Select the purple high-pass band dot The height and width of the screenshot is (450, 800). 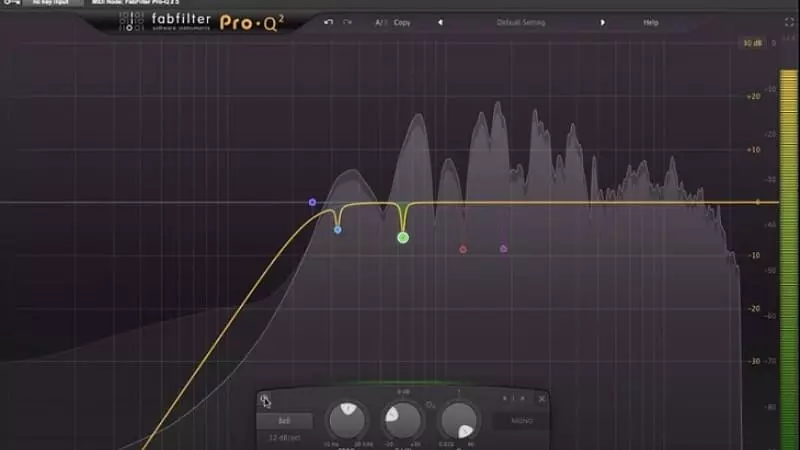pyautogui.click(x=312, y=203)
